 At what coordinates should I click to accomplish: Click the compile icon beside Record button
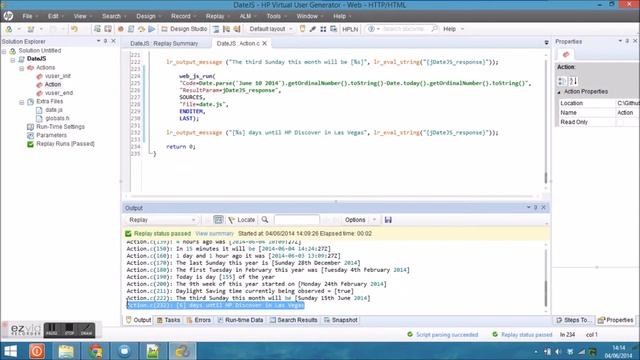click(x=131, y=29)
